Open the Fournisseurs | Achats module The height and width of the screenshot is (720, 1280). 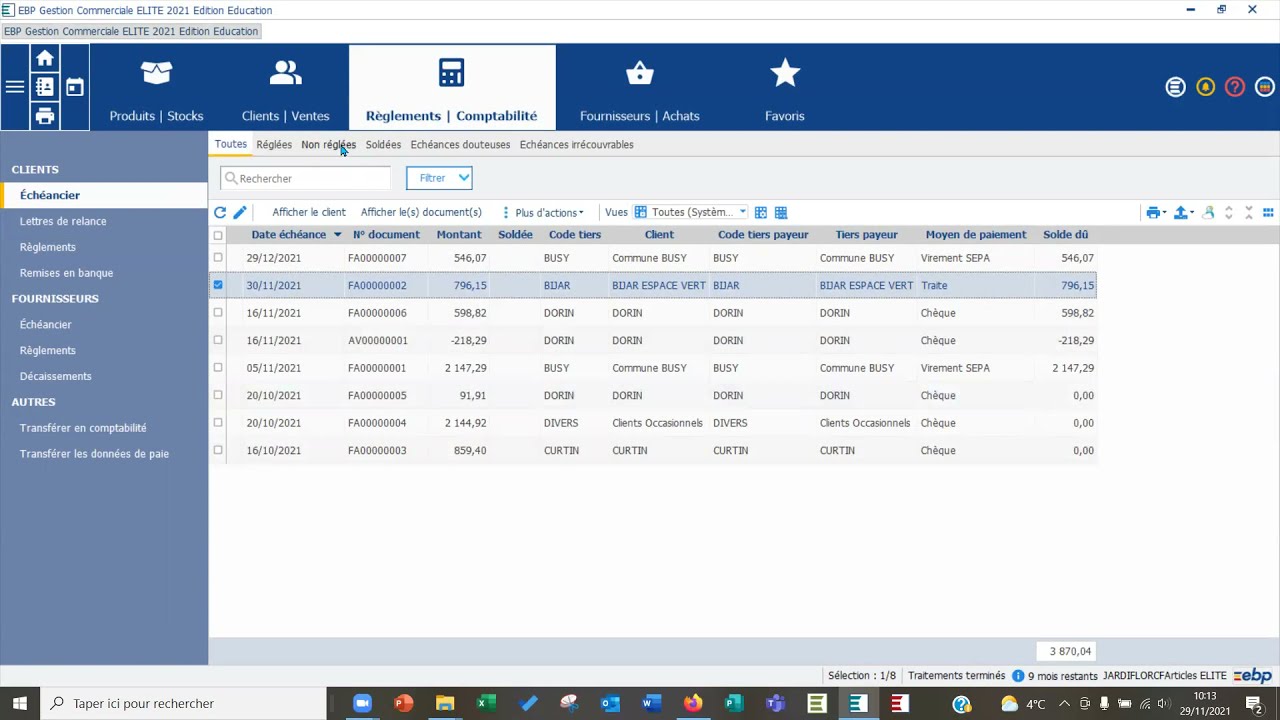[x=640, y=88]
